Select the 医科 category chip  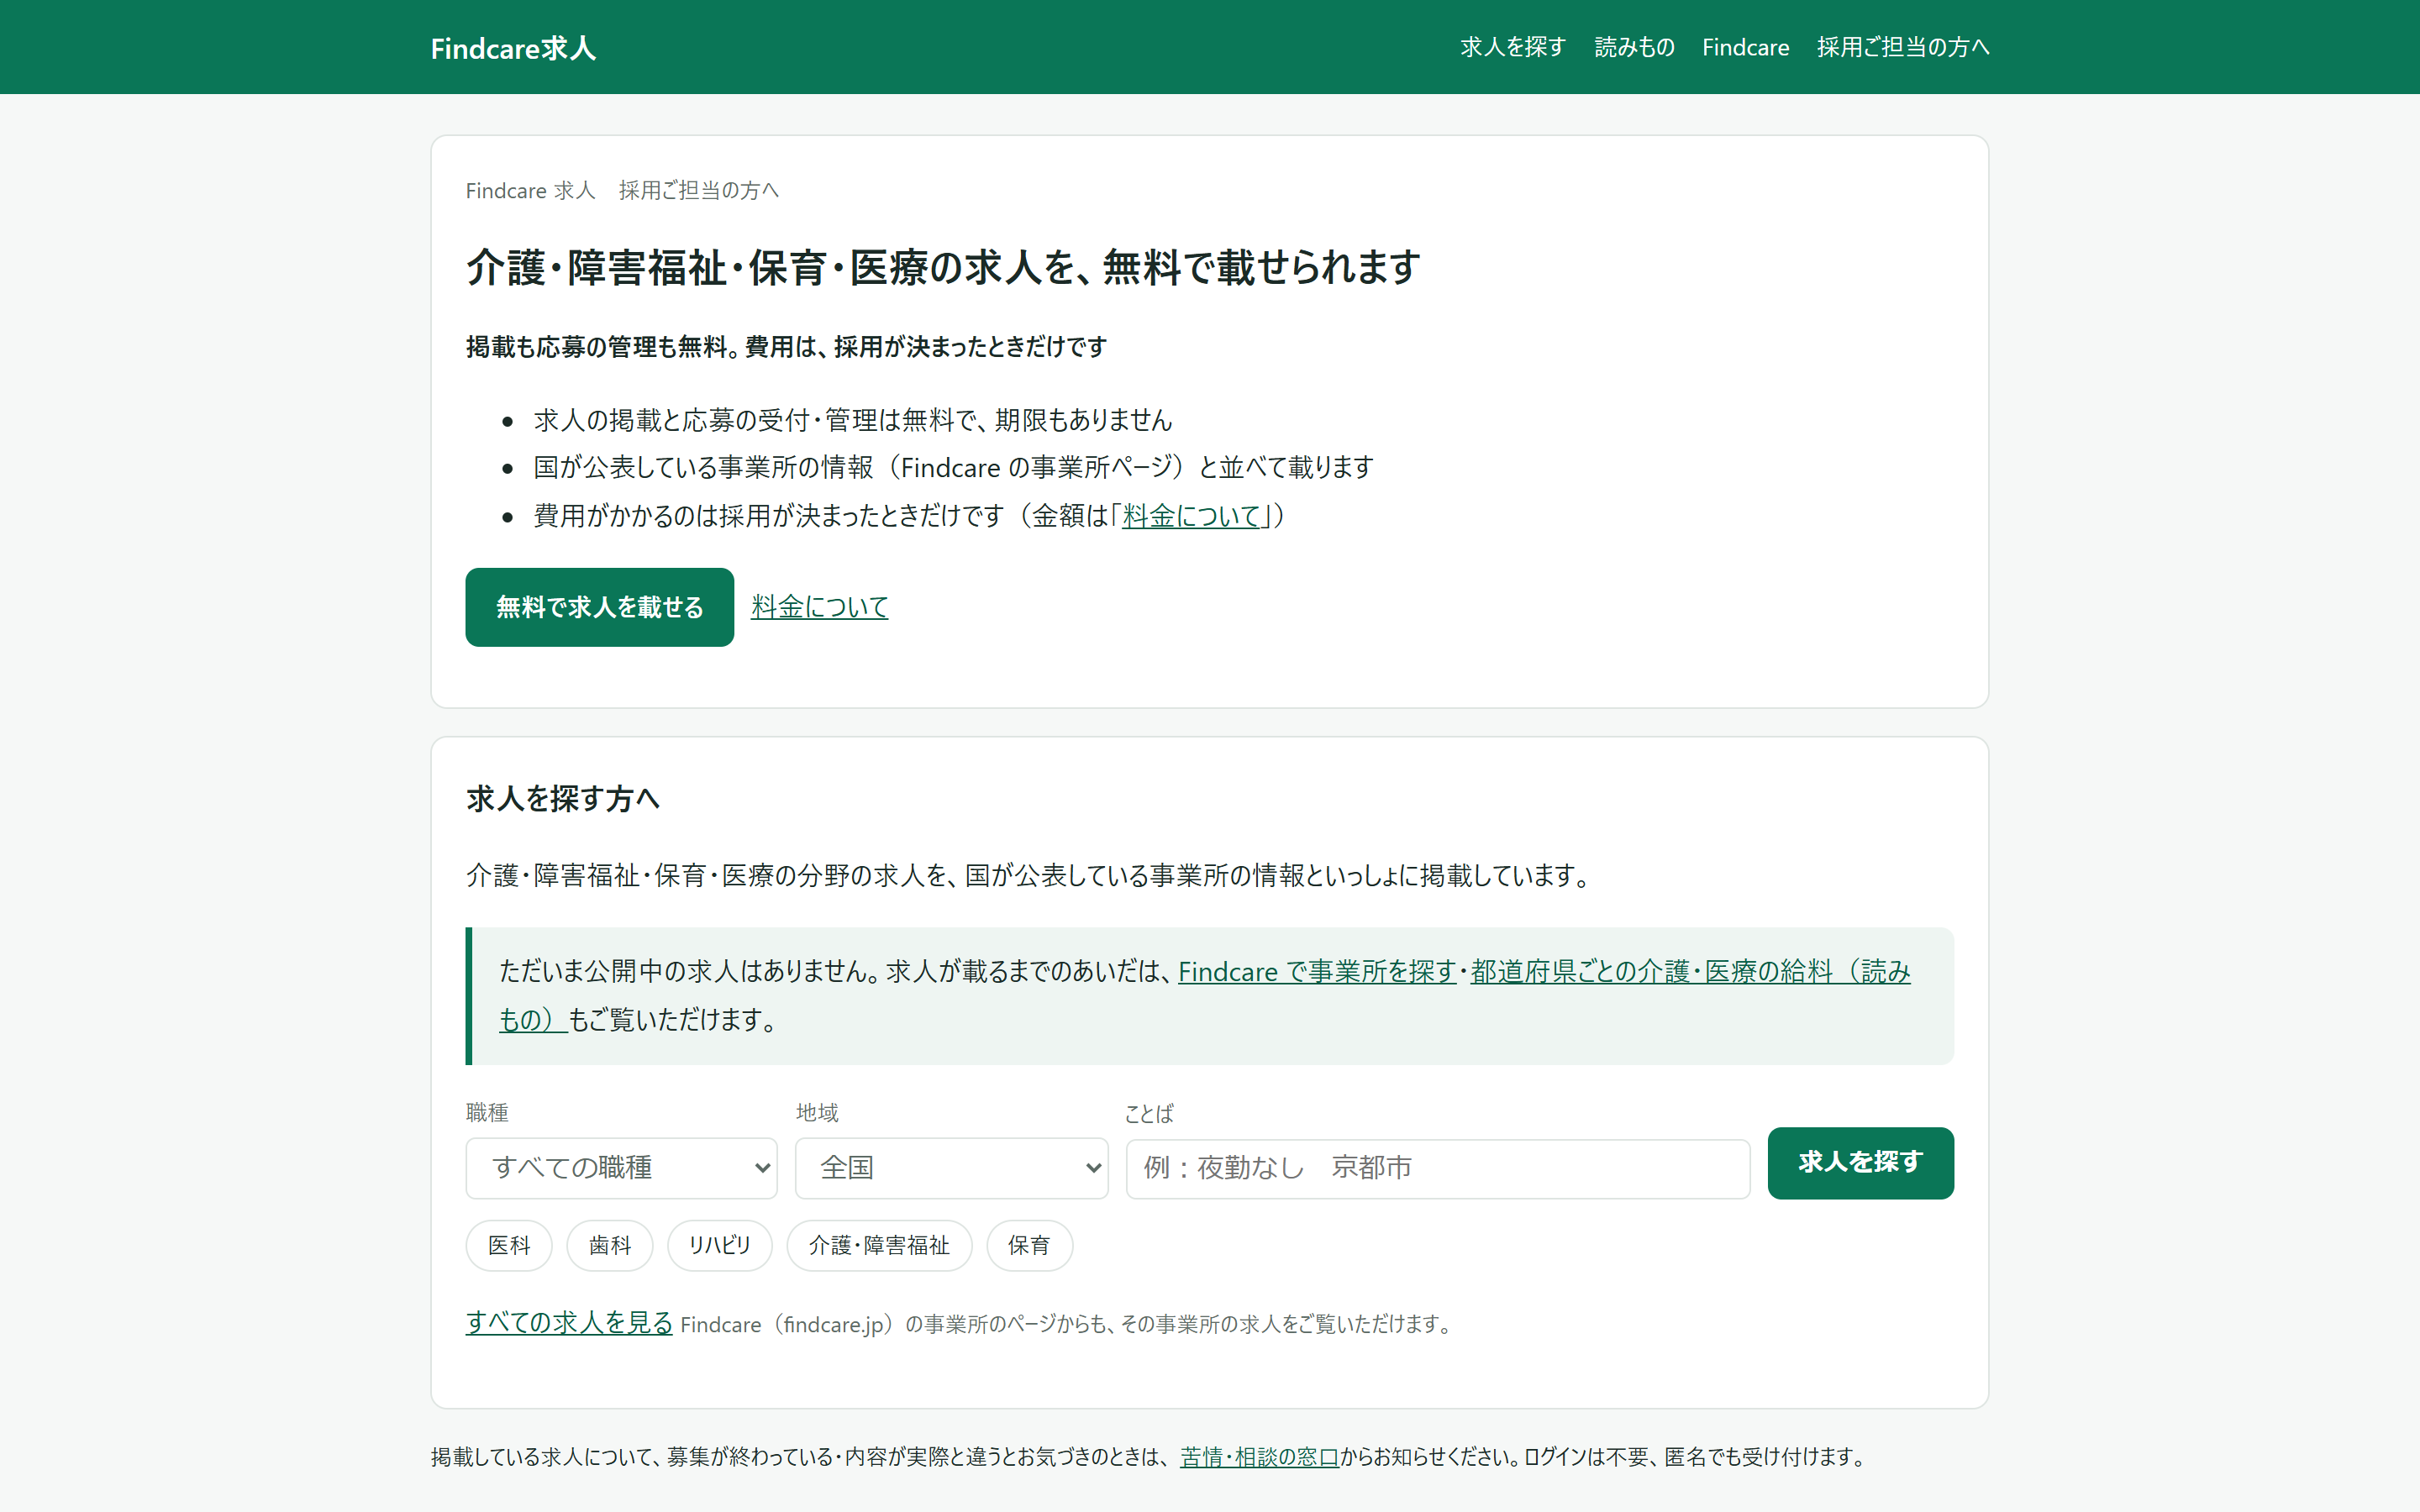[x=509, y=1245]
